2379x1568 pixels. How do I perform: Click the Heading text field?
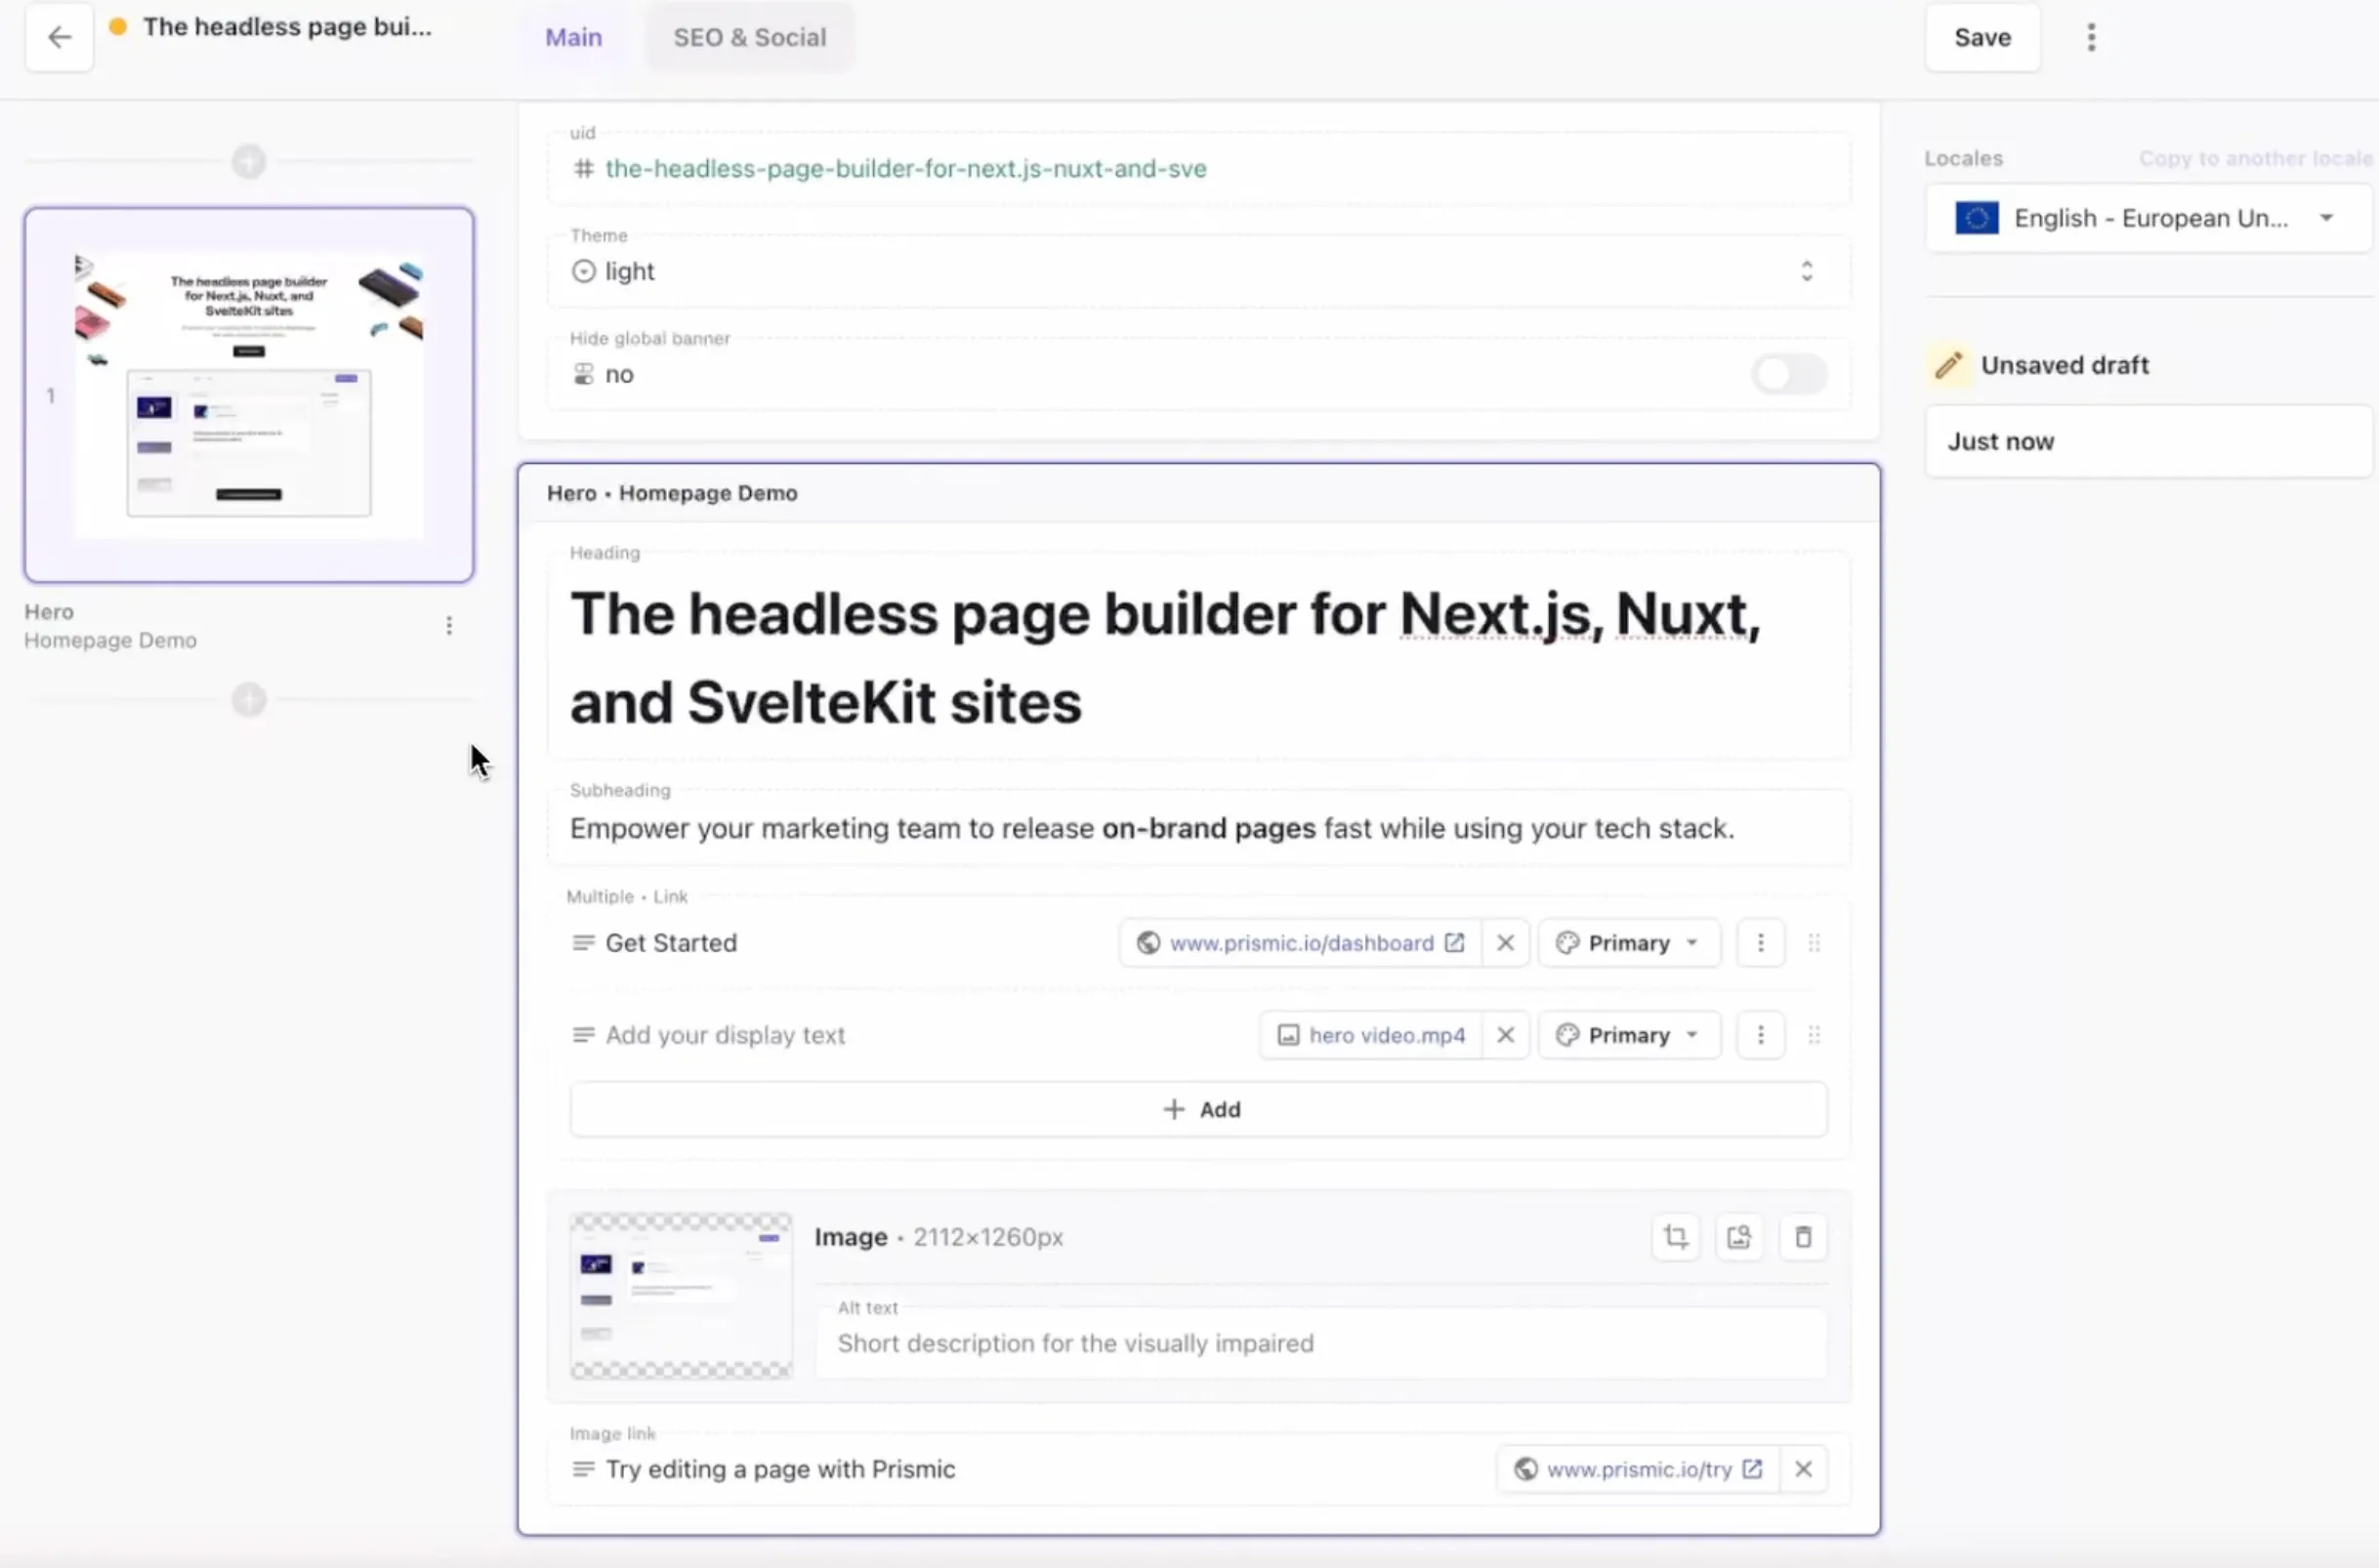[x=1198, y=658]
